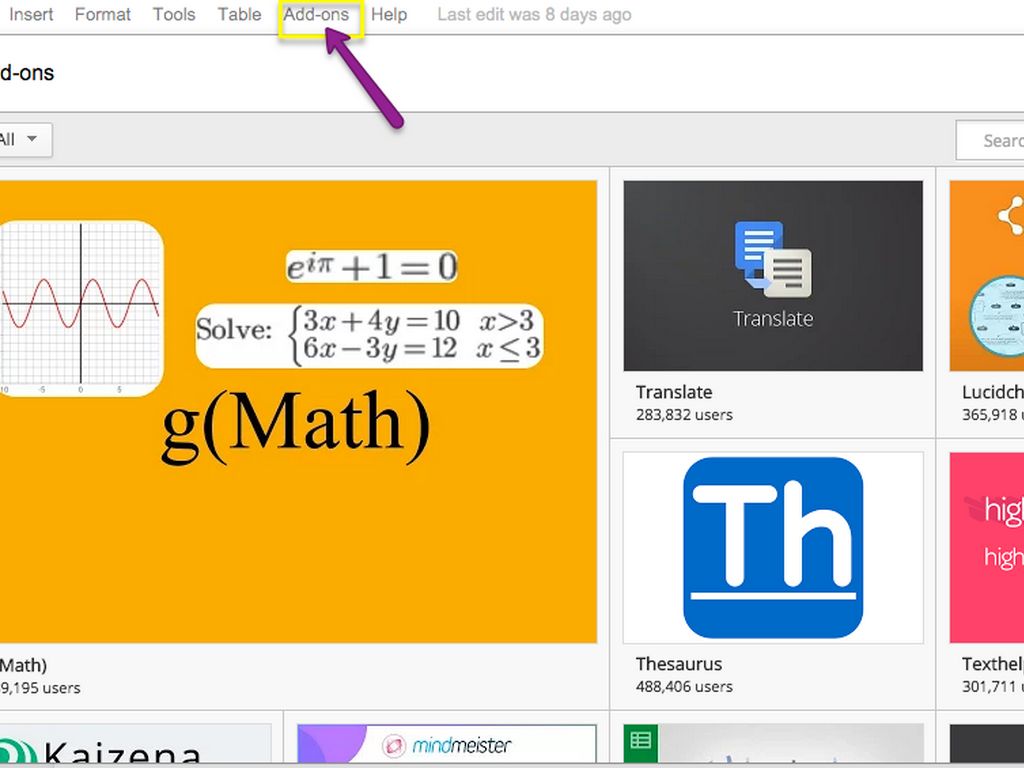Click the highlighted Add-ons menu
Viewport: 1024px width, 768px height.
[317, 15]
